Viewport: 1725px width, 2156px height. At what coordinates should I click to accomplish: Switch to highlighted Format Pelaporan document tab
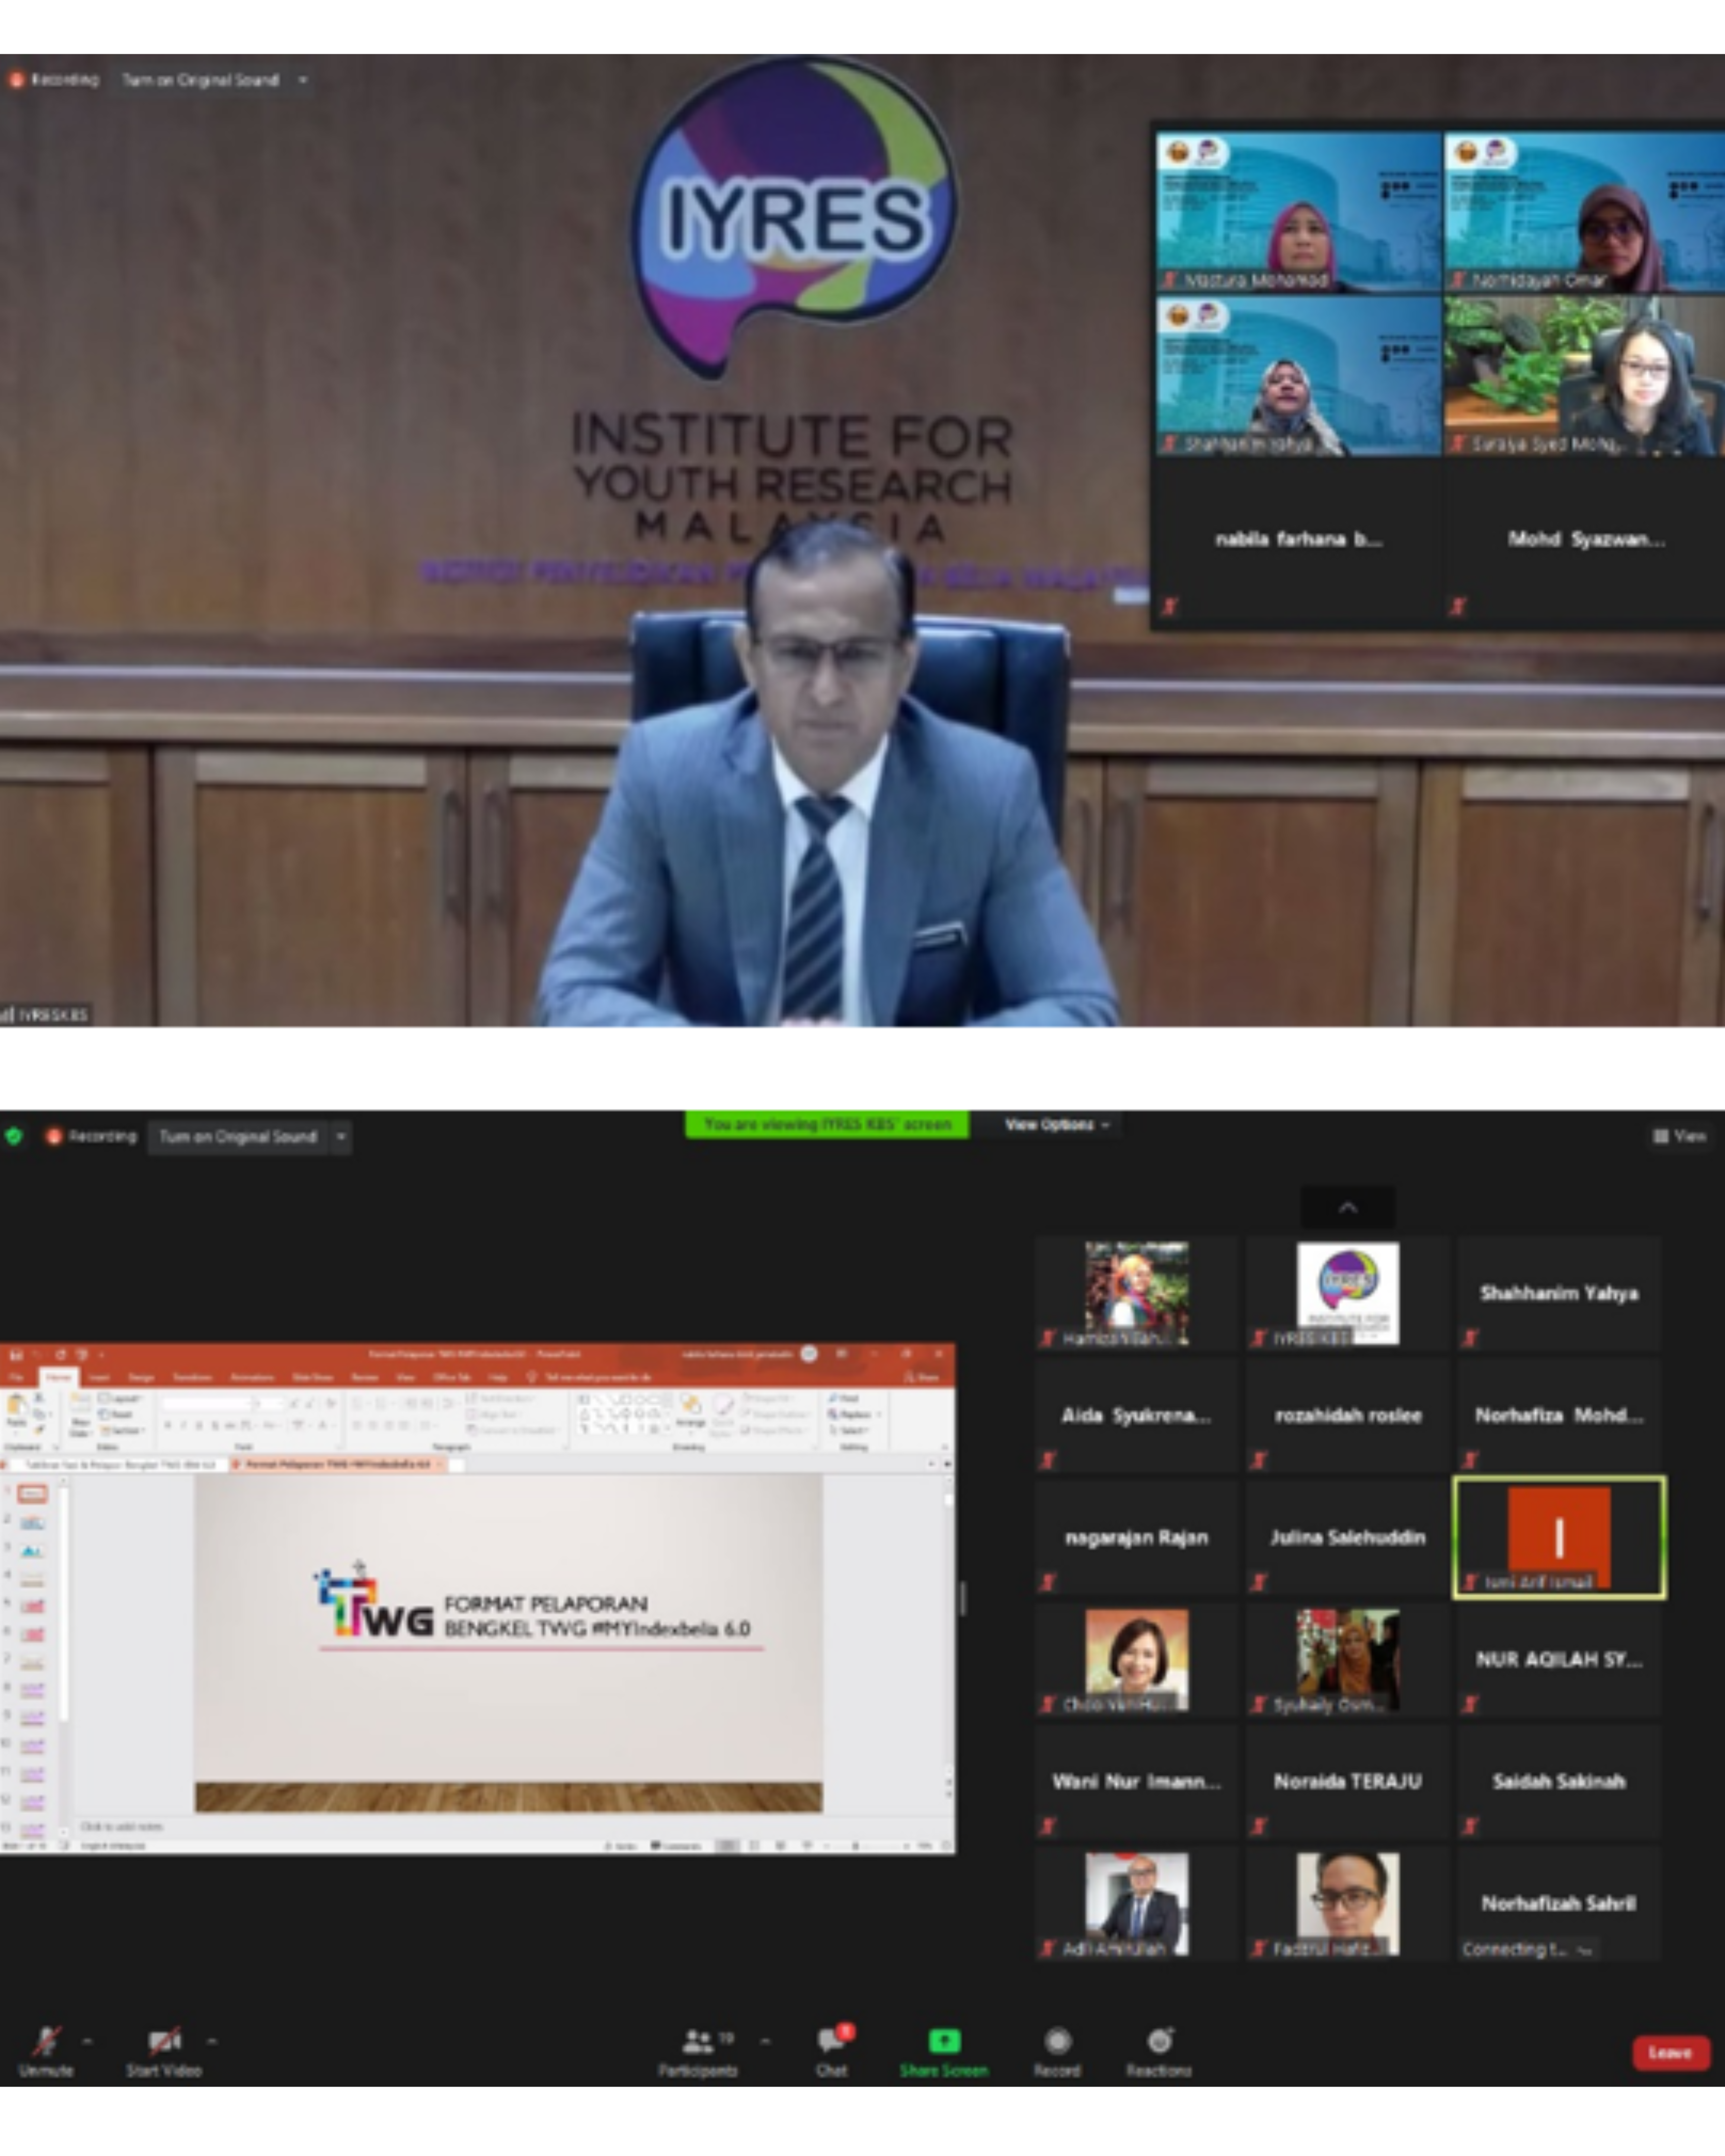(338, 1464)
